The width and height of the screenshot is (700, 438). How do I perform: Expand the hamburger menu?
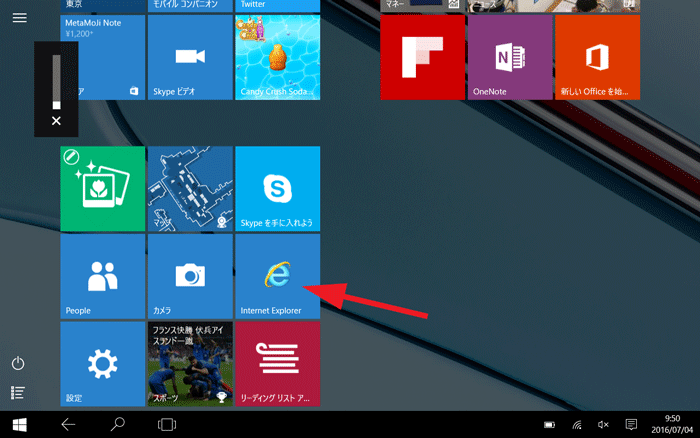tap(20, 17)
